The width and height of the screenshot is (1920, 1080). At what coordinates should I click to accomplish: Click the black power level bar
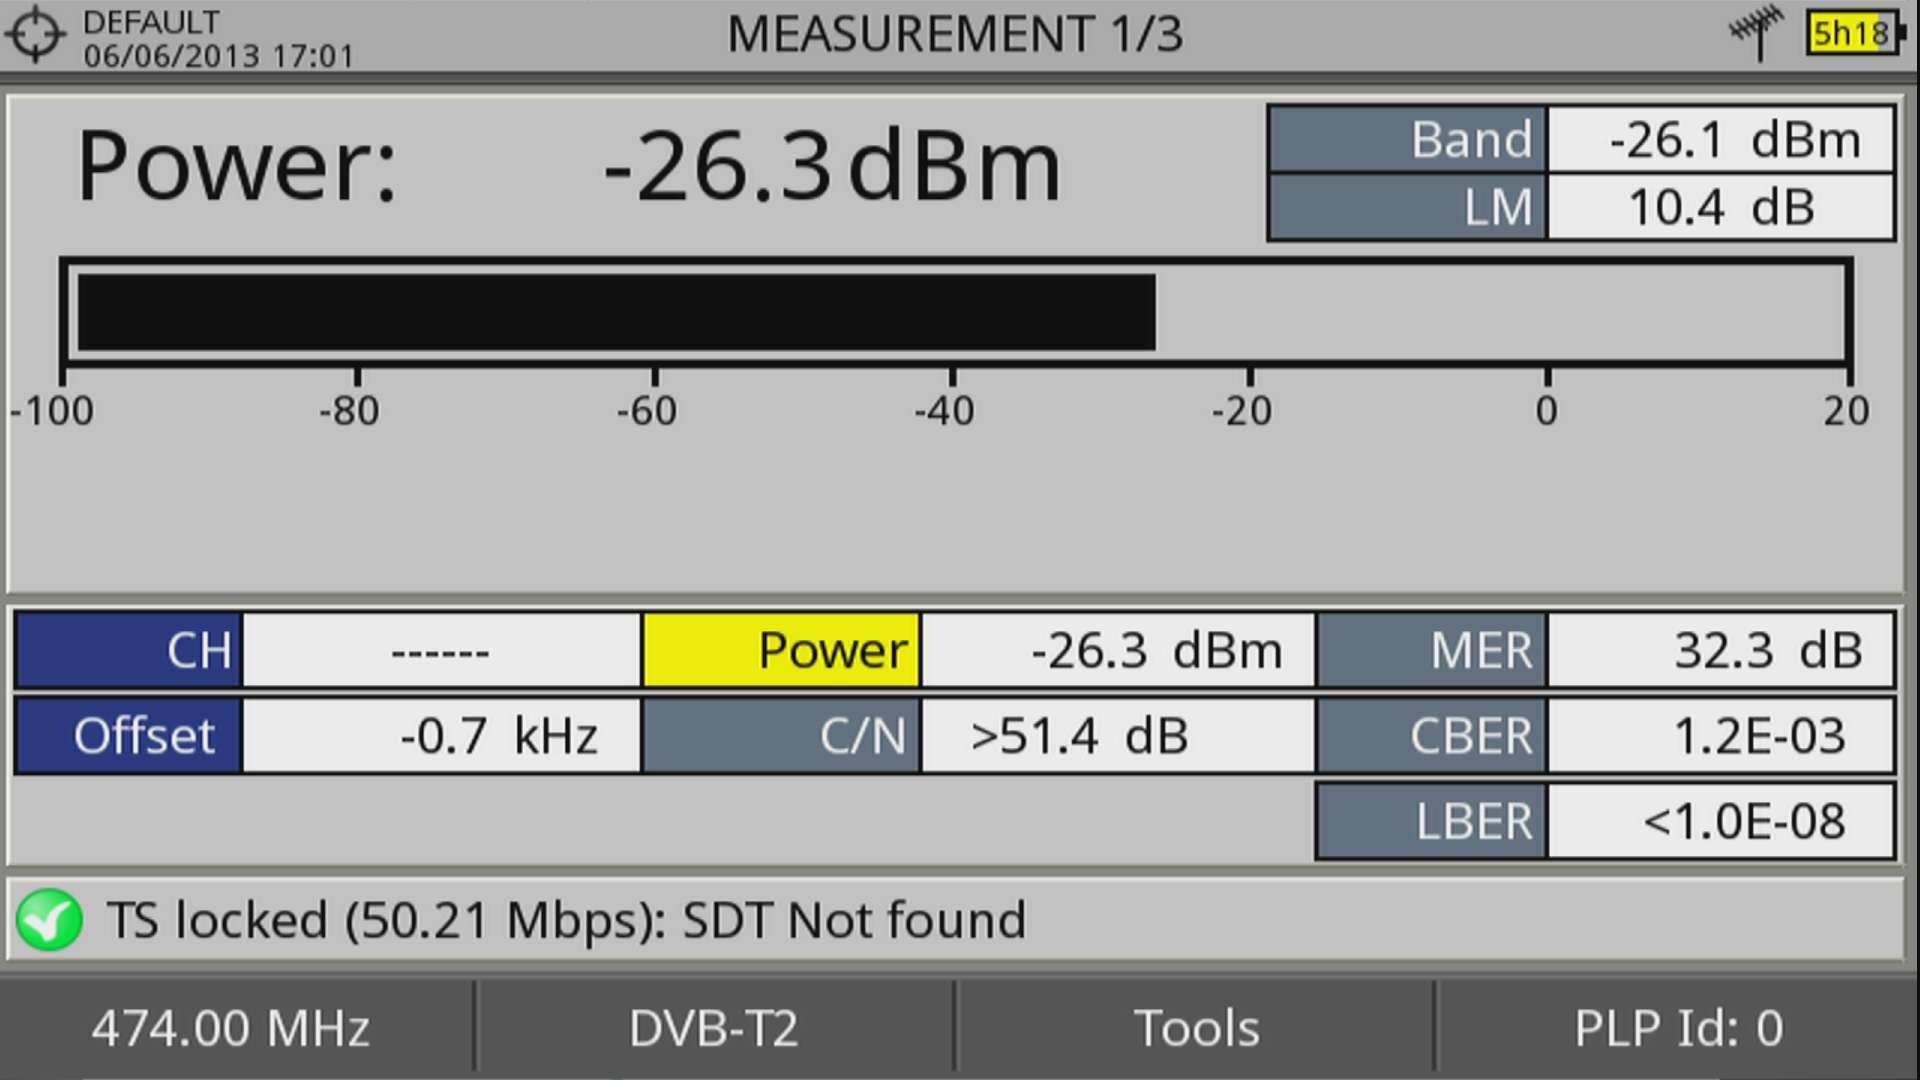coord(616,313)
